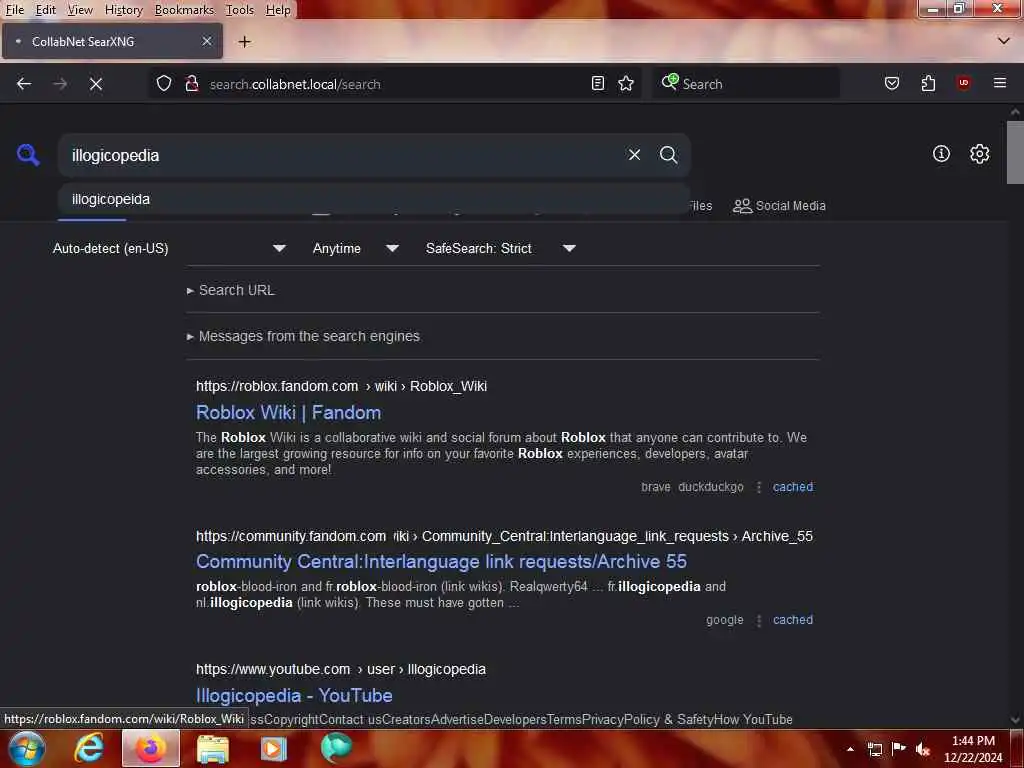Click the insecure connection padlock icon
Screen dimensions: 1024x768
point(192,84)
